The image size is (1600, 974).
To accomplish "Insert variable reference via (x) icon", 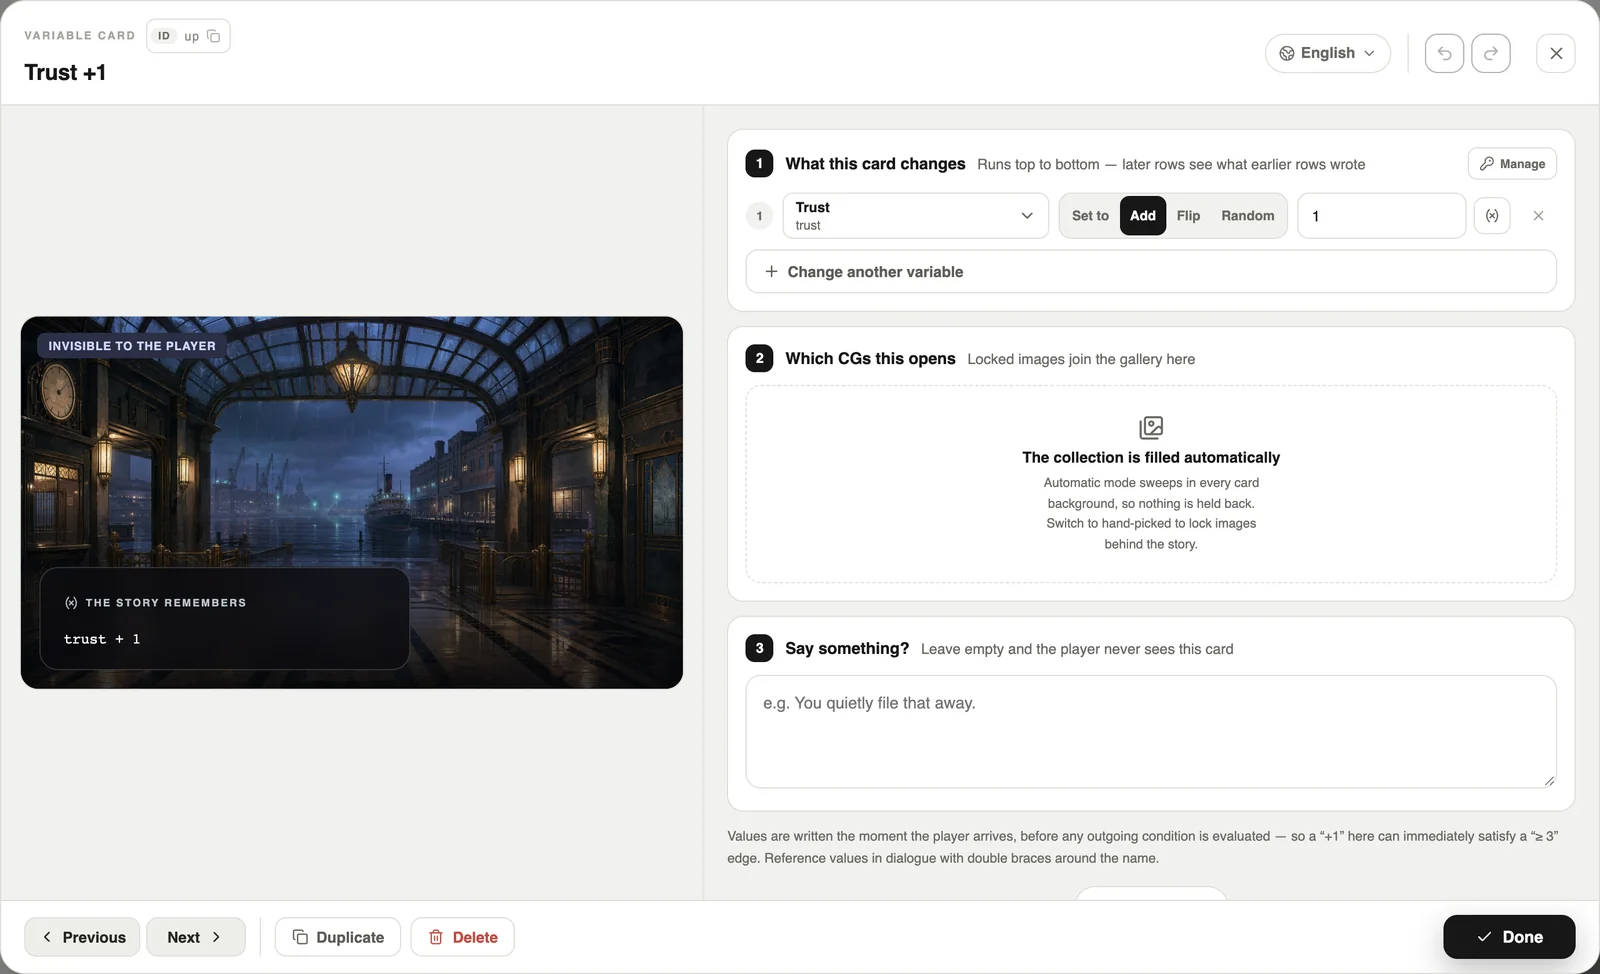I will pyautogui.click(x=1492, y=216).
